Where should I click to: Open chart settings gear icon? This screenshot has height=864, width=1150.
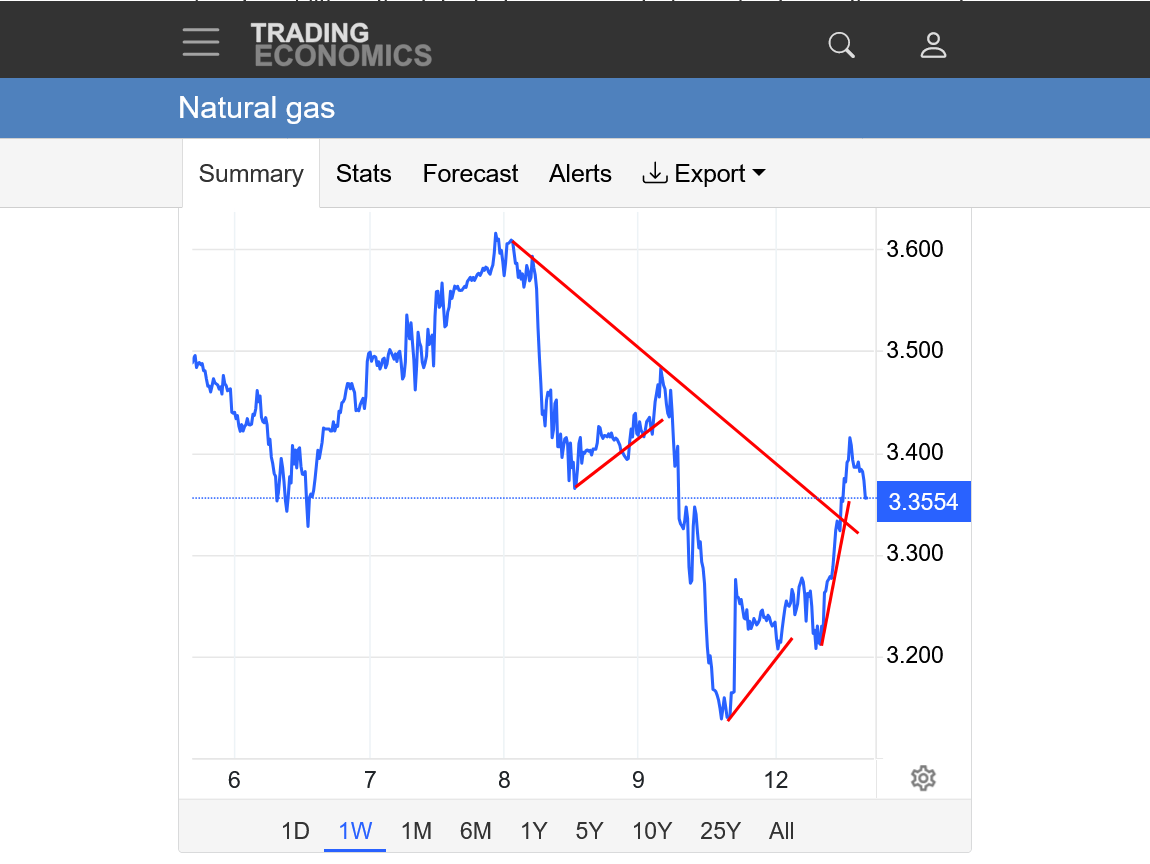[923, 778]
